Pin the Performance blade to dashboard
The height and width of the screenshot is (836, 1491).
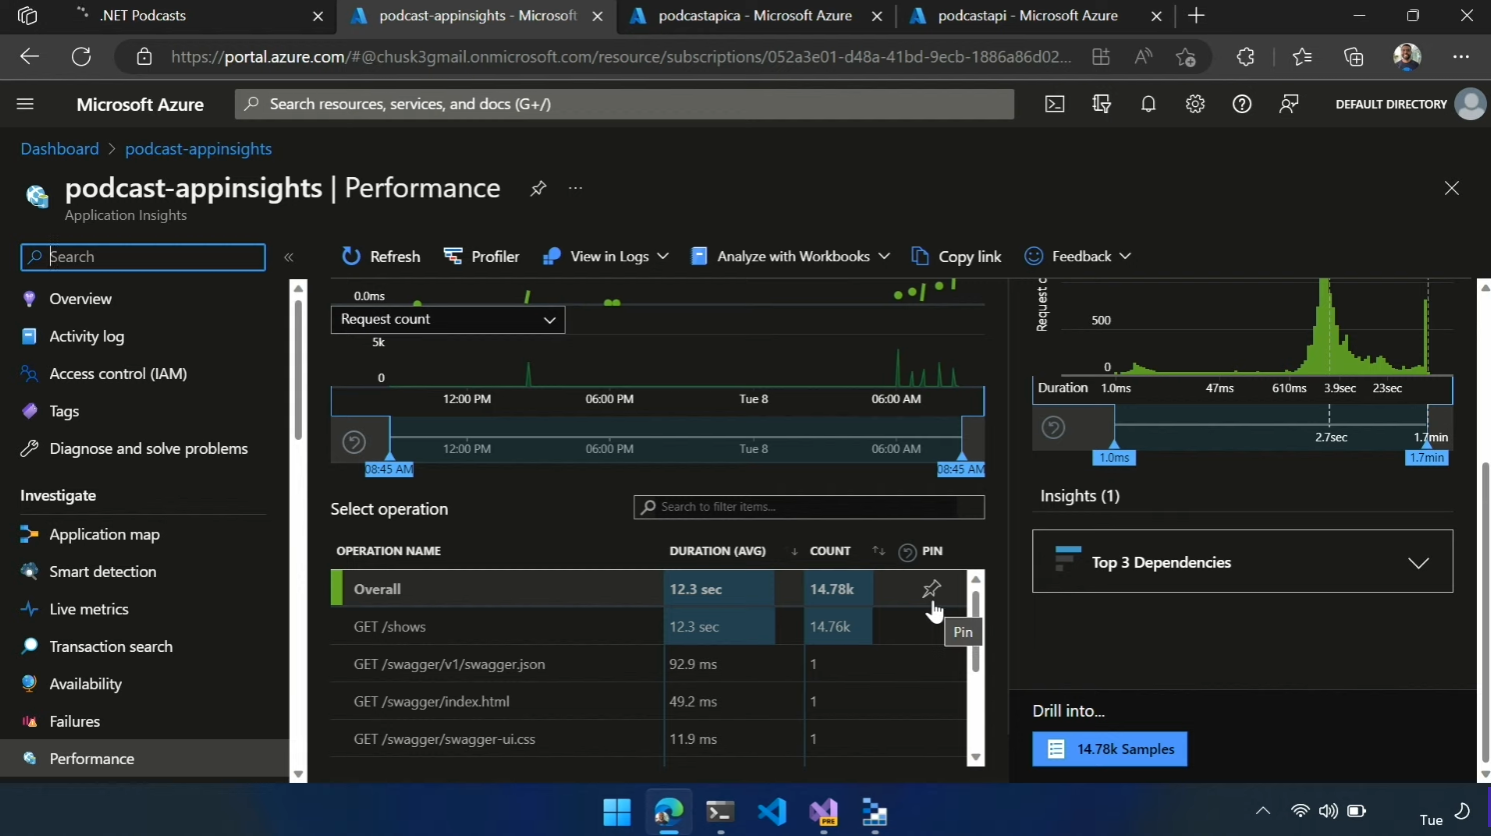tap(538, 188)
